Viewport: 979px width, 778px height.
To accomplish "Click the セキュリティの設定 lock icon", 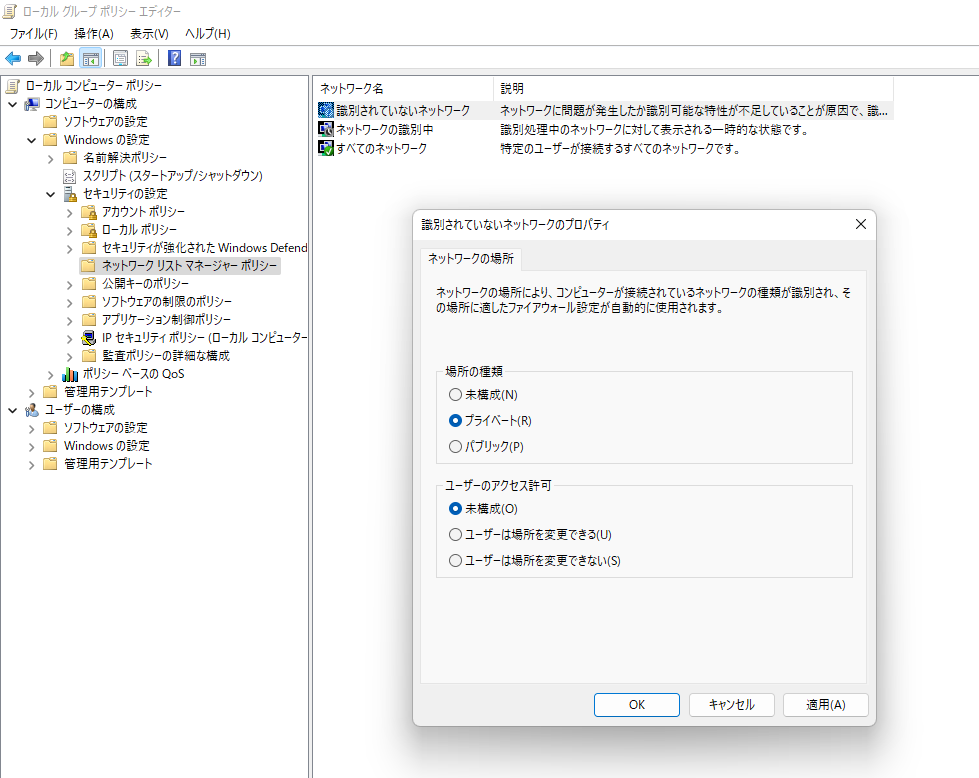I will (x=70, y=194).
